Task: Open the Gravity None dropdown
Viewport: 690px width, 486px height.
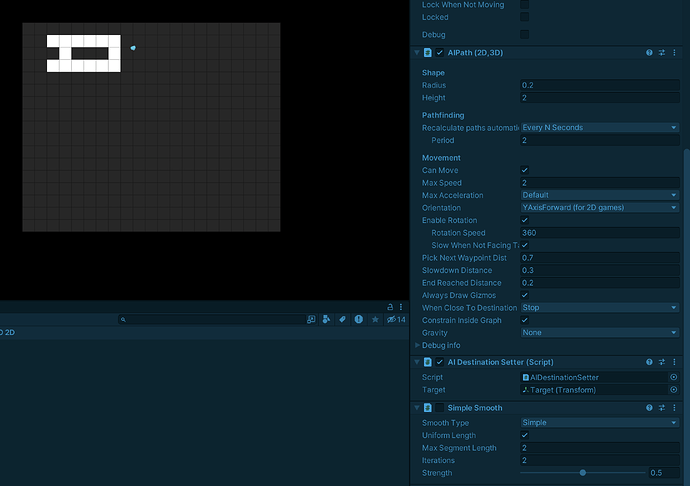Action: pyautogui.click(x=599, y=333)
